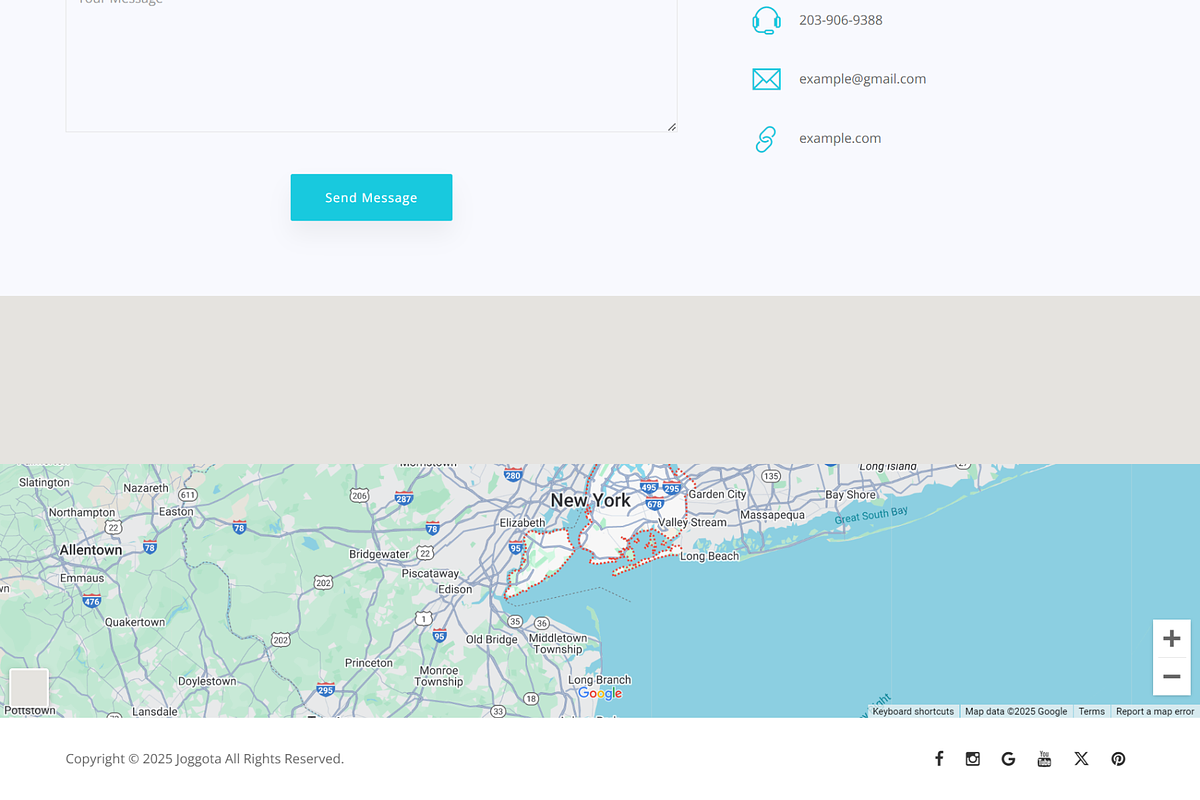Click the Easton map label
1200x800 pixels.
(176, 511)
